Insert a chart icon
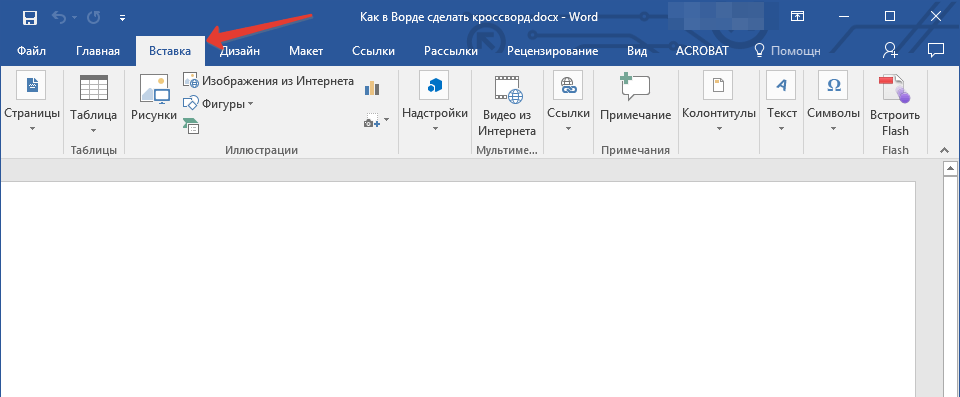Image resolution: width=960 pixels, height=397 pixels. point(372,88)
